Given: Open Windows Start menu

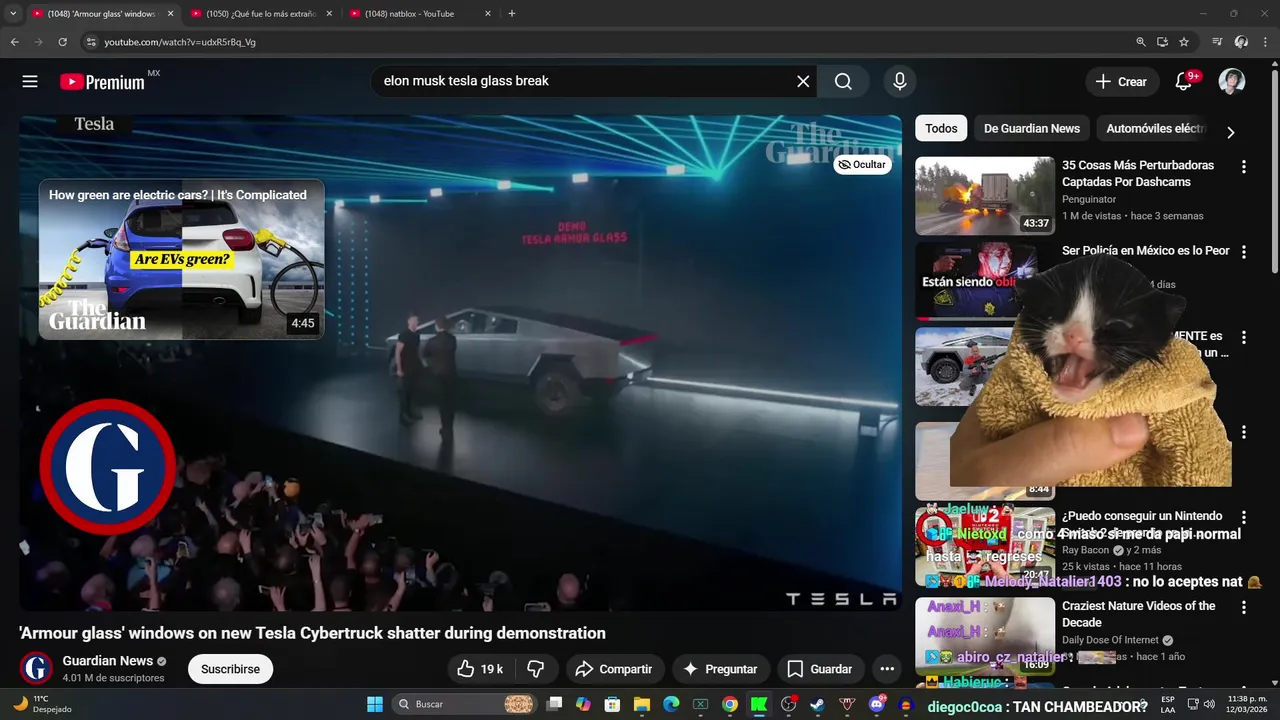Looking at the screenshot, I should pyautogui.click(x=374, y=704).
